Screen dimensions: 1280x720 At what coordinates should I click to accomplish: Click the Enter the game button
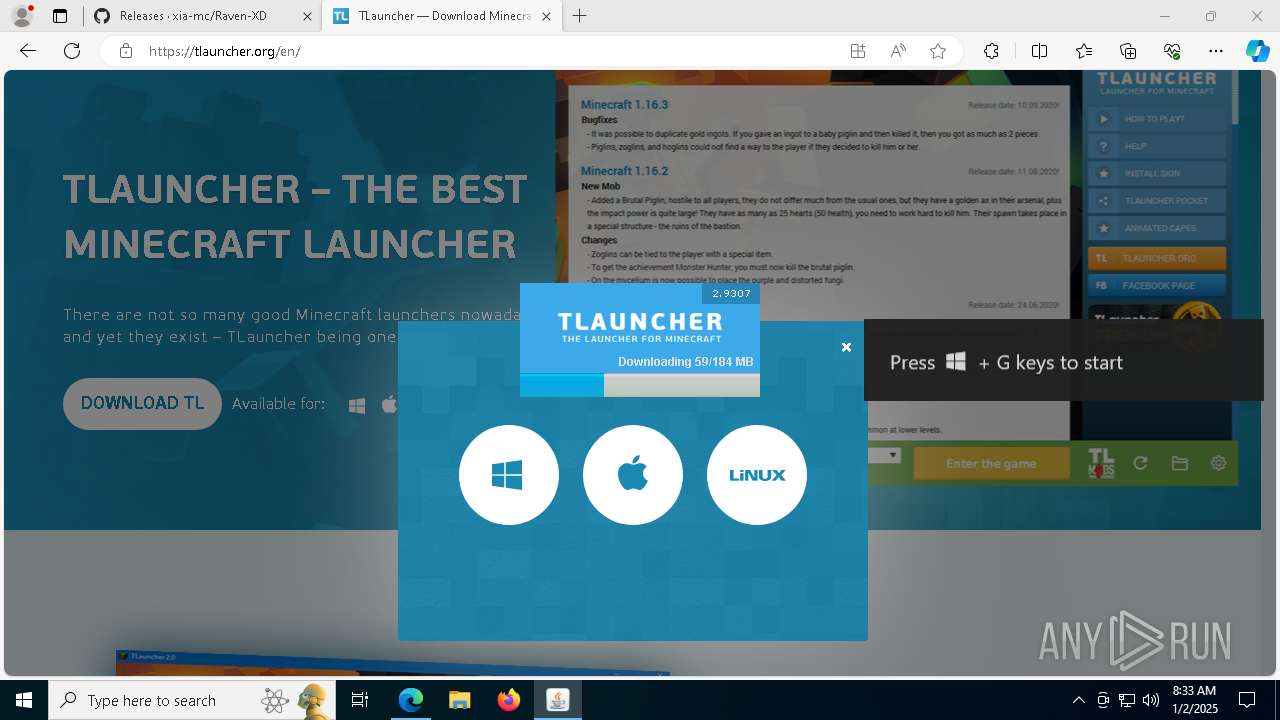[991, 463]
